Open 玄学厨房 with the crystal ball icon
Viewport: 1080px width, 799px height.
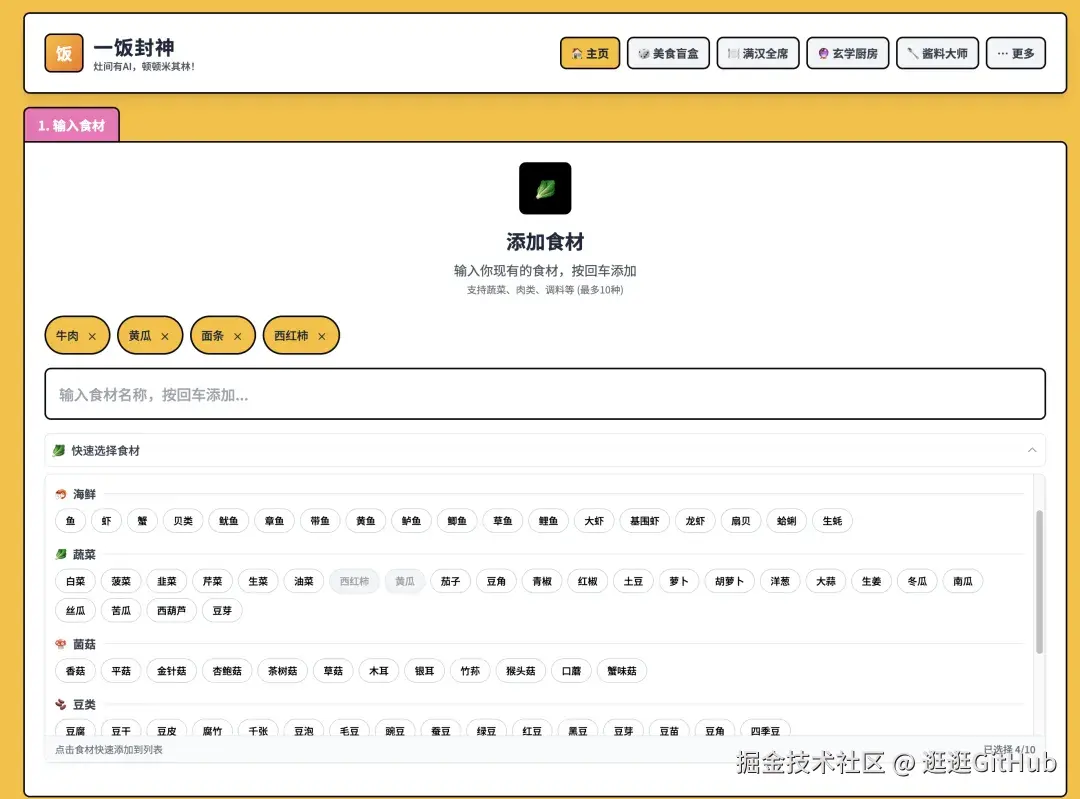click(847, 53)
